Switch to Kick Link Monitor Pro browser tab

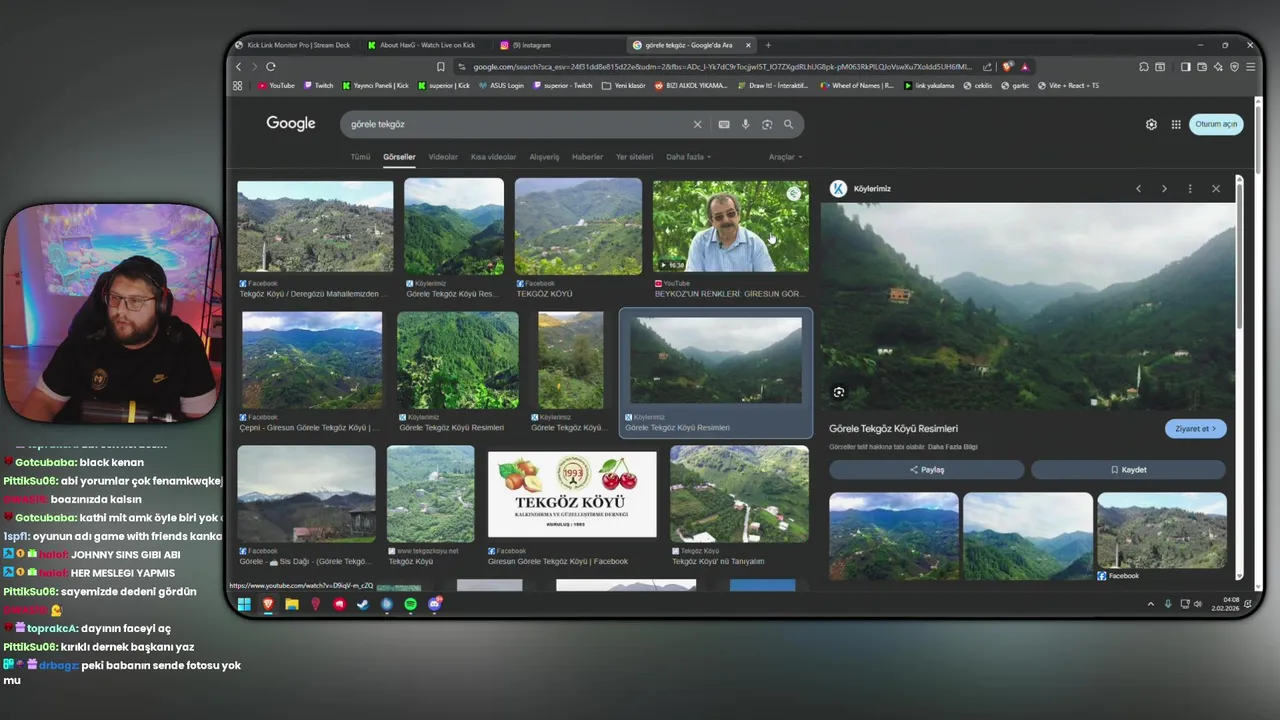(292, 45)
